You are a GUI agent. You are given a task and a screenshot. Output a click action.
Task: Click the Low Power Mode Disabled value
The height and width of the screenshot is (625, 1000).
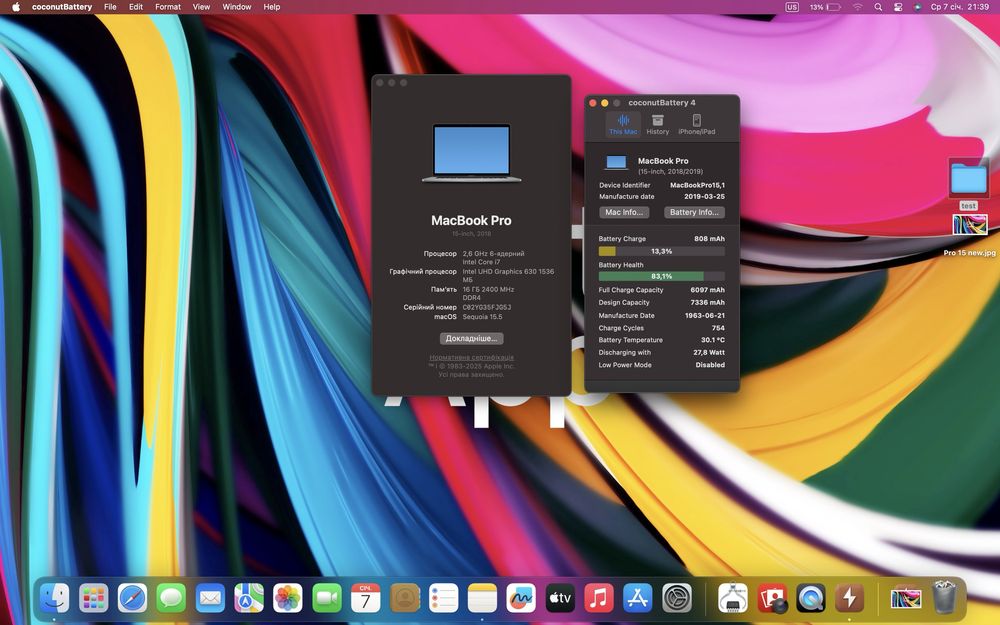pos(710,365)
